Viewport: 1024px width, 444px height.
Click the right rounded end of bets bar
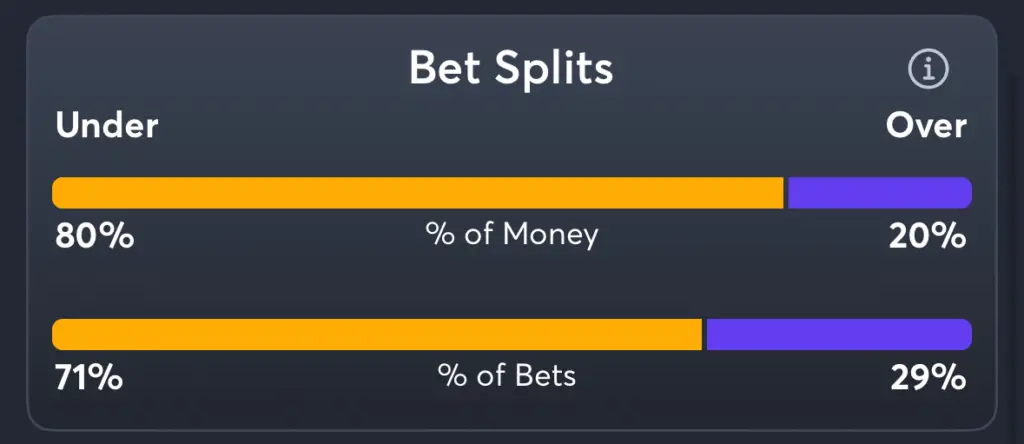pyautogui.click(x=964, y=334)
